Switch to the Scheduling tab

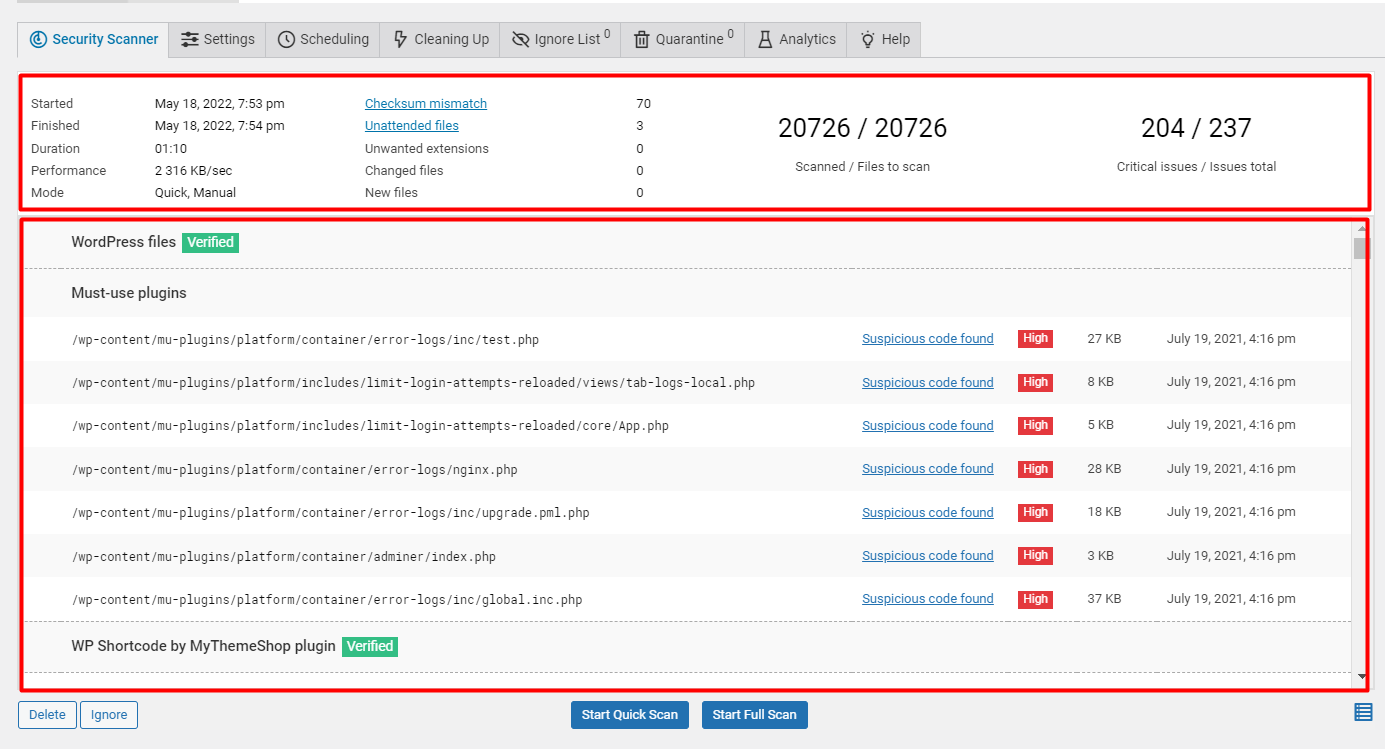click(x=322, y=39)
